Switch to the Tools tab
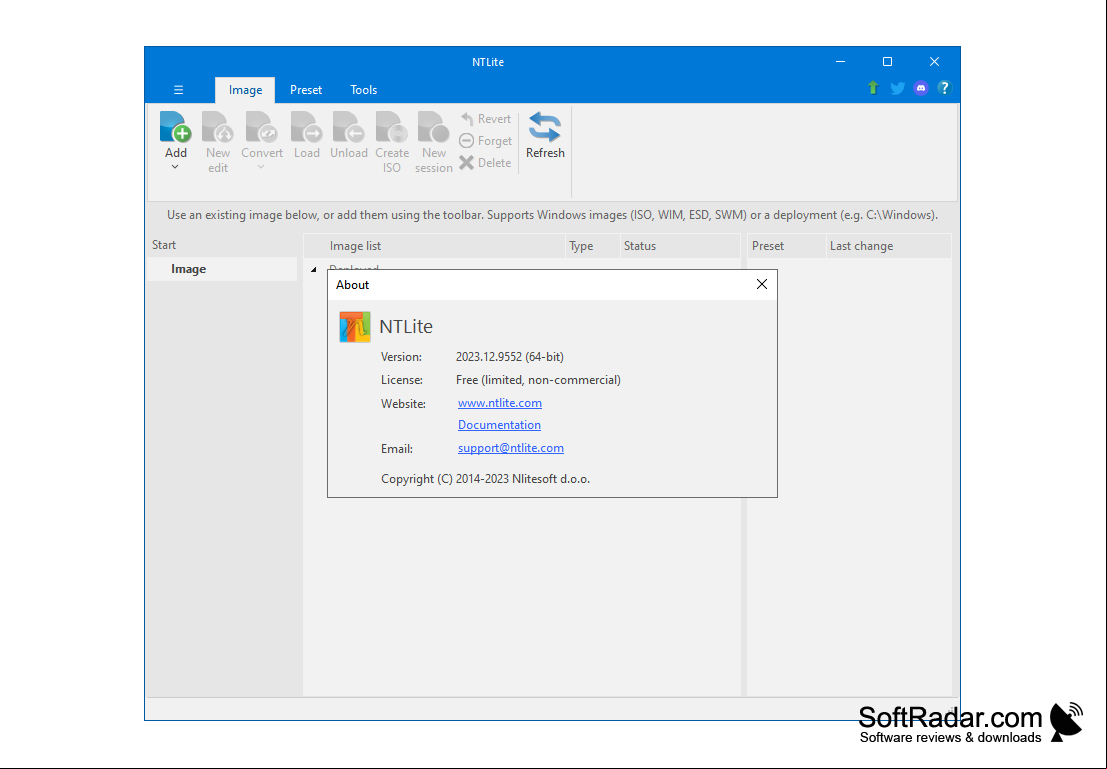This screenshot has width=1107, height=769. click(x=364, y=90)
